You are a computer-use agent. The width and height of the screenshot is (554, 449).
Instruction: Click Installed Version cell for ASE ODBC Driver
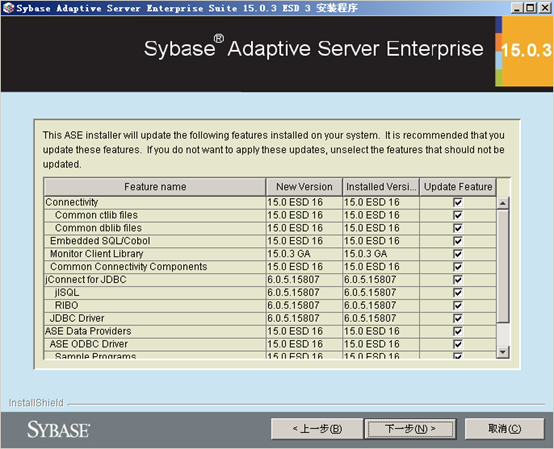[381, 344]
